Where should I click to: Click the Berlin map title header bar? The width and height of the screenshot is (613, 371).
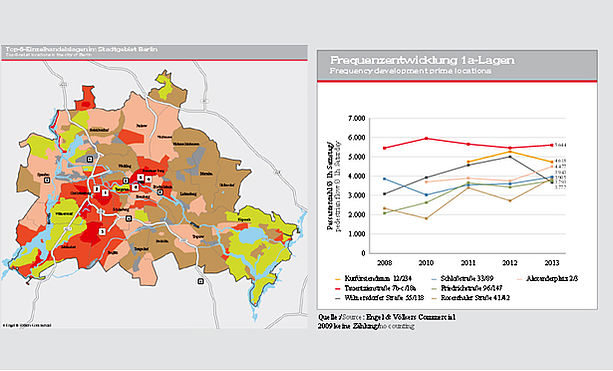click(154, 52)
